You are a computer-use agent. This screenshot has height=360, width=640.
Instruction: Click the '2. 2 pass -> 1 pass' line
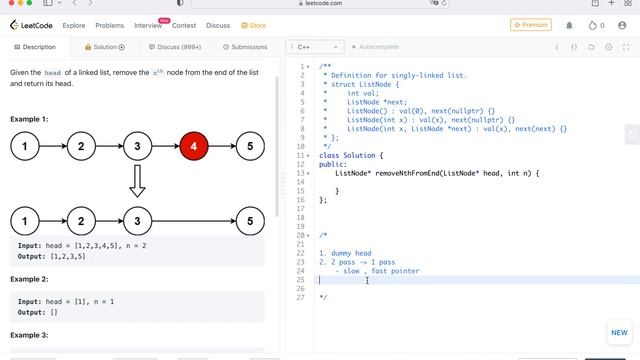[357, 262]
